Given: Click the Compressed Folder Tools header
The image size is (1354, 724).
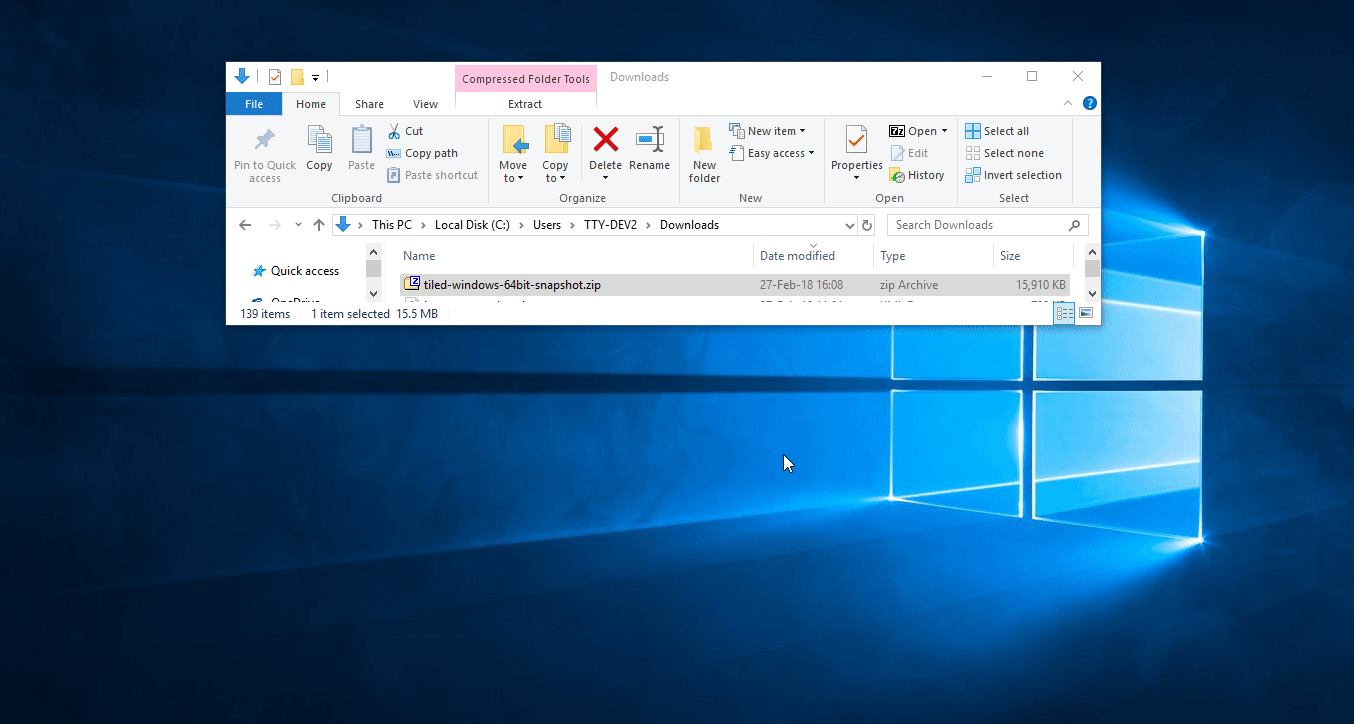Looking at the screenshot, I should coord(525,79).
